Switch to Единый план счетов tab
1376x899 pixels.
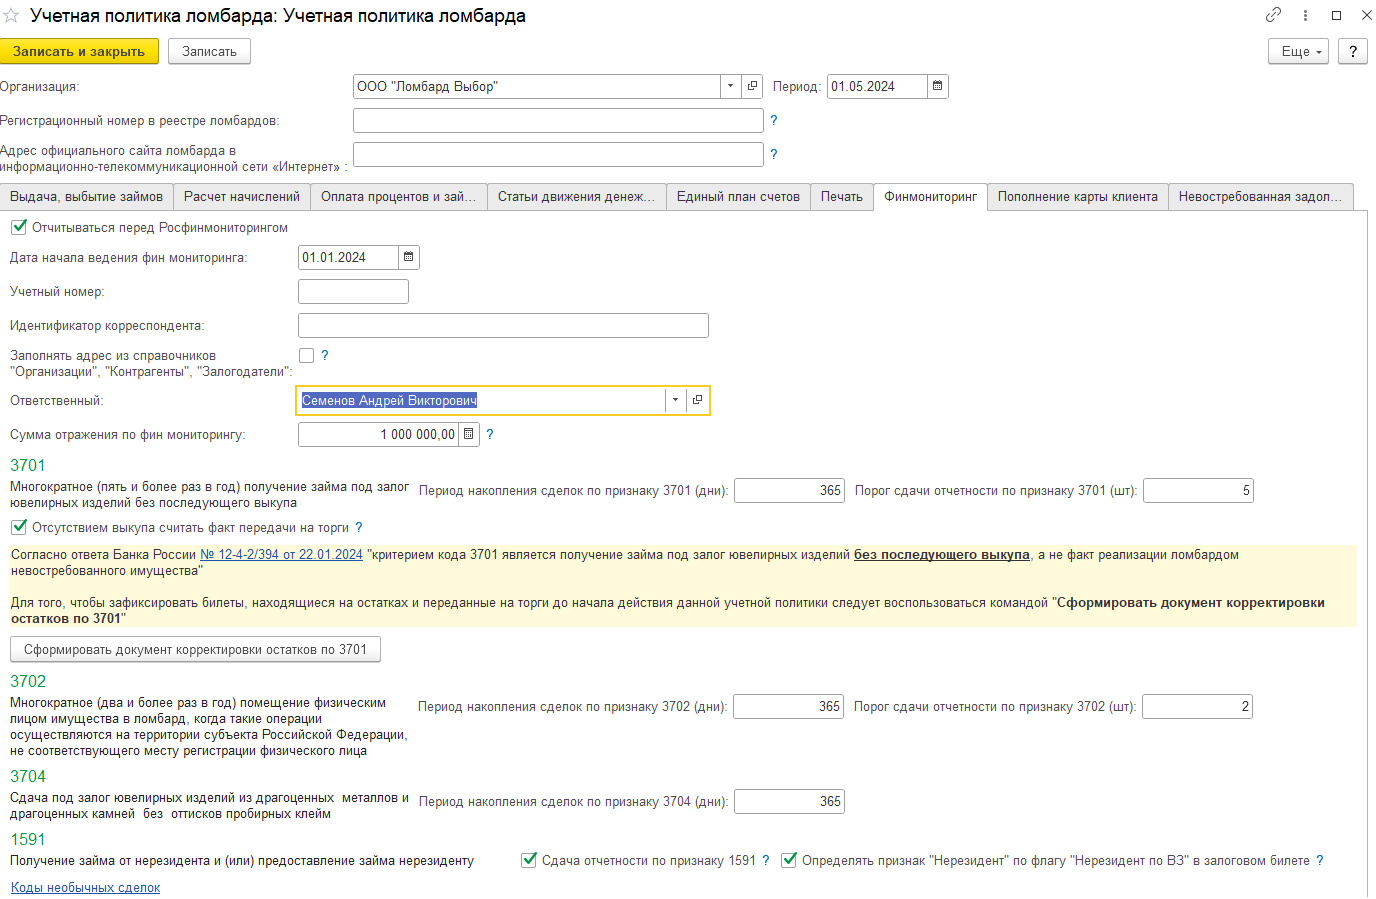pos(738,197)
